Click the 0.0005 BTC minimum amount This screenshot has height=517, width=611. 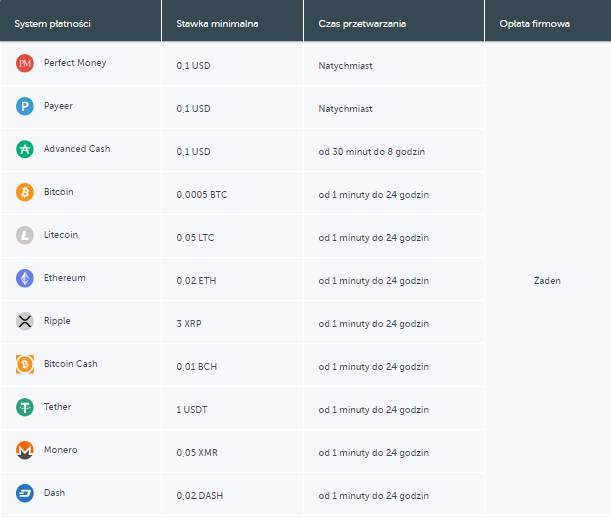(201, 195)
